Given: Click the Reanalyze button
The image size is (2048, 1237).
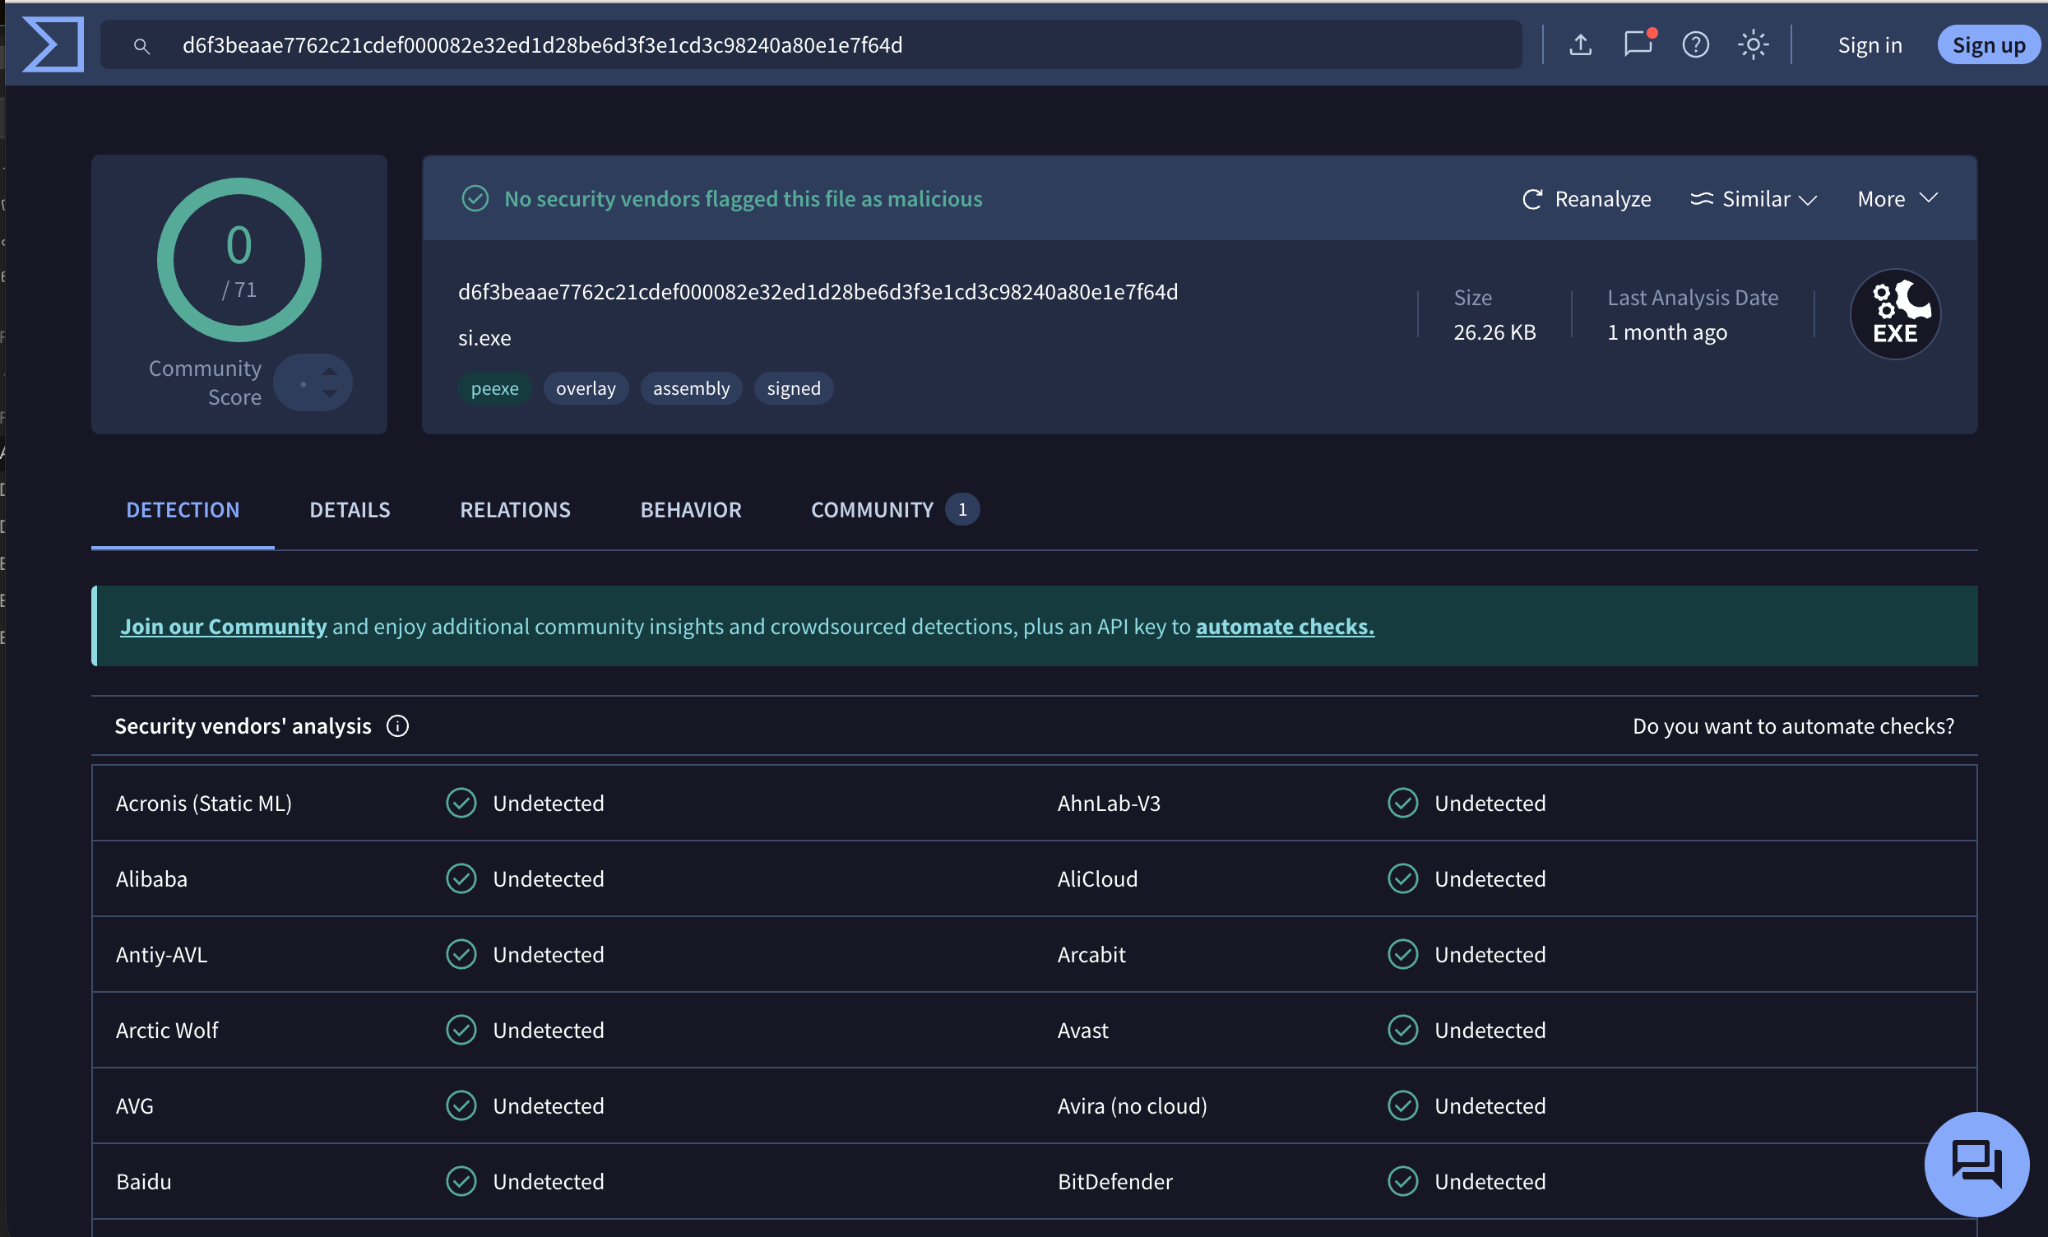Looking at the screenshot, I should tap(1586, 199).
